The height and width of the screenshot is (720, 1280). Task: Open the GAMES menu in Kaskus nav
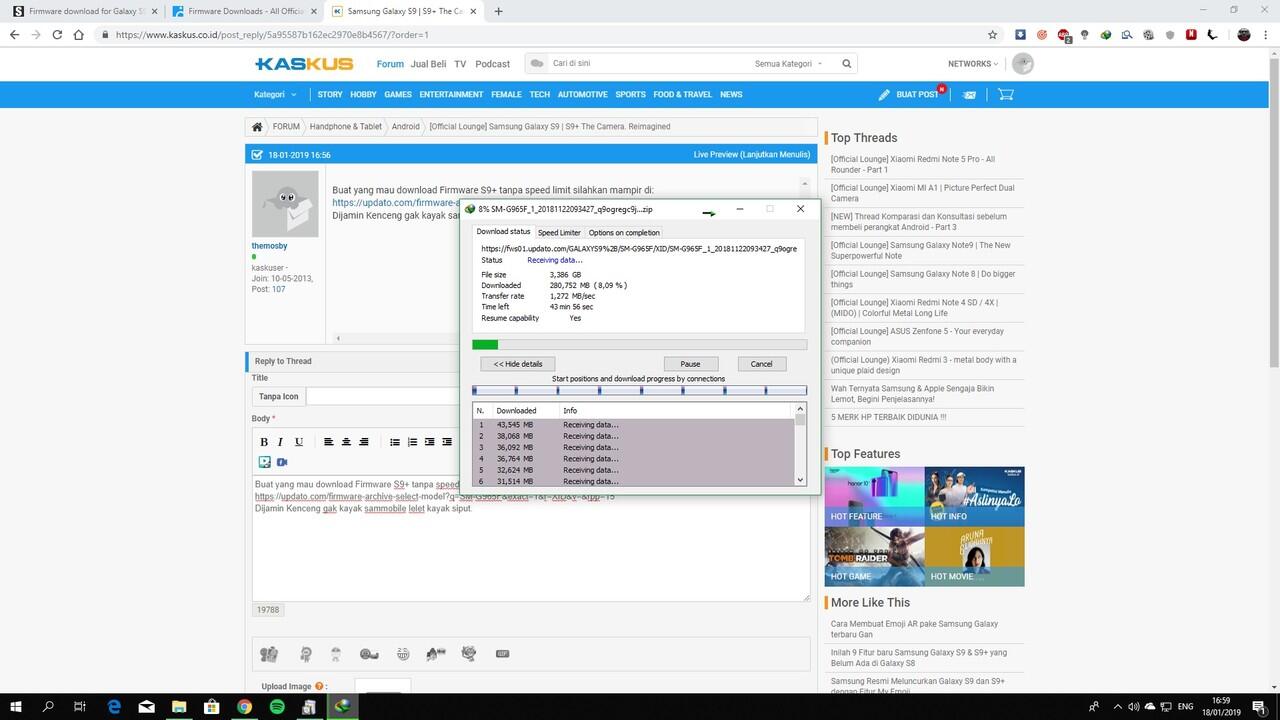coord(398,95)
